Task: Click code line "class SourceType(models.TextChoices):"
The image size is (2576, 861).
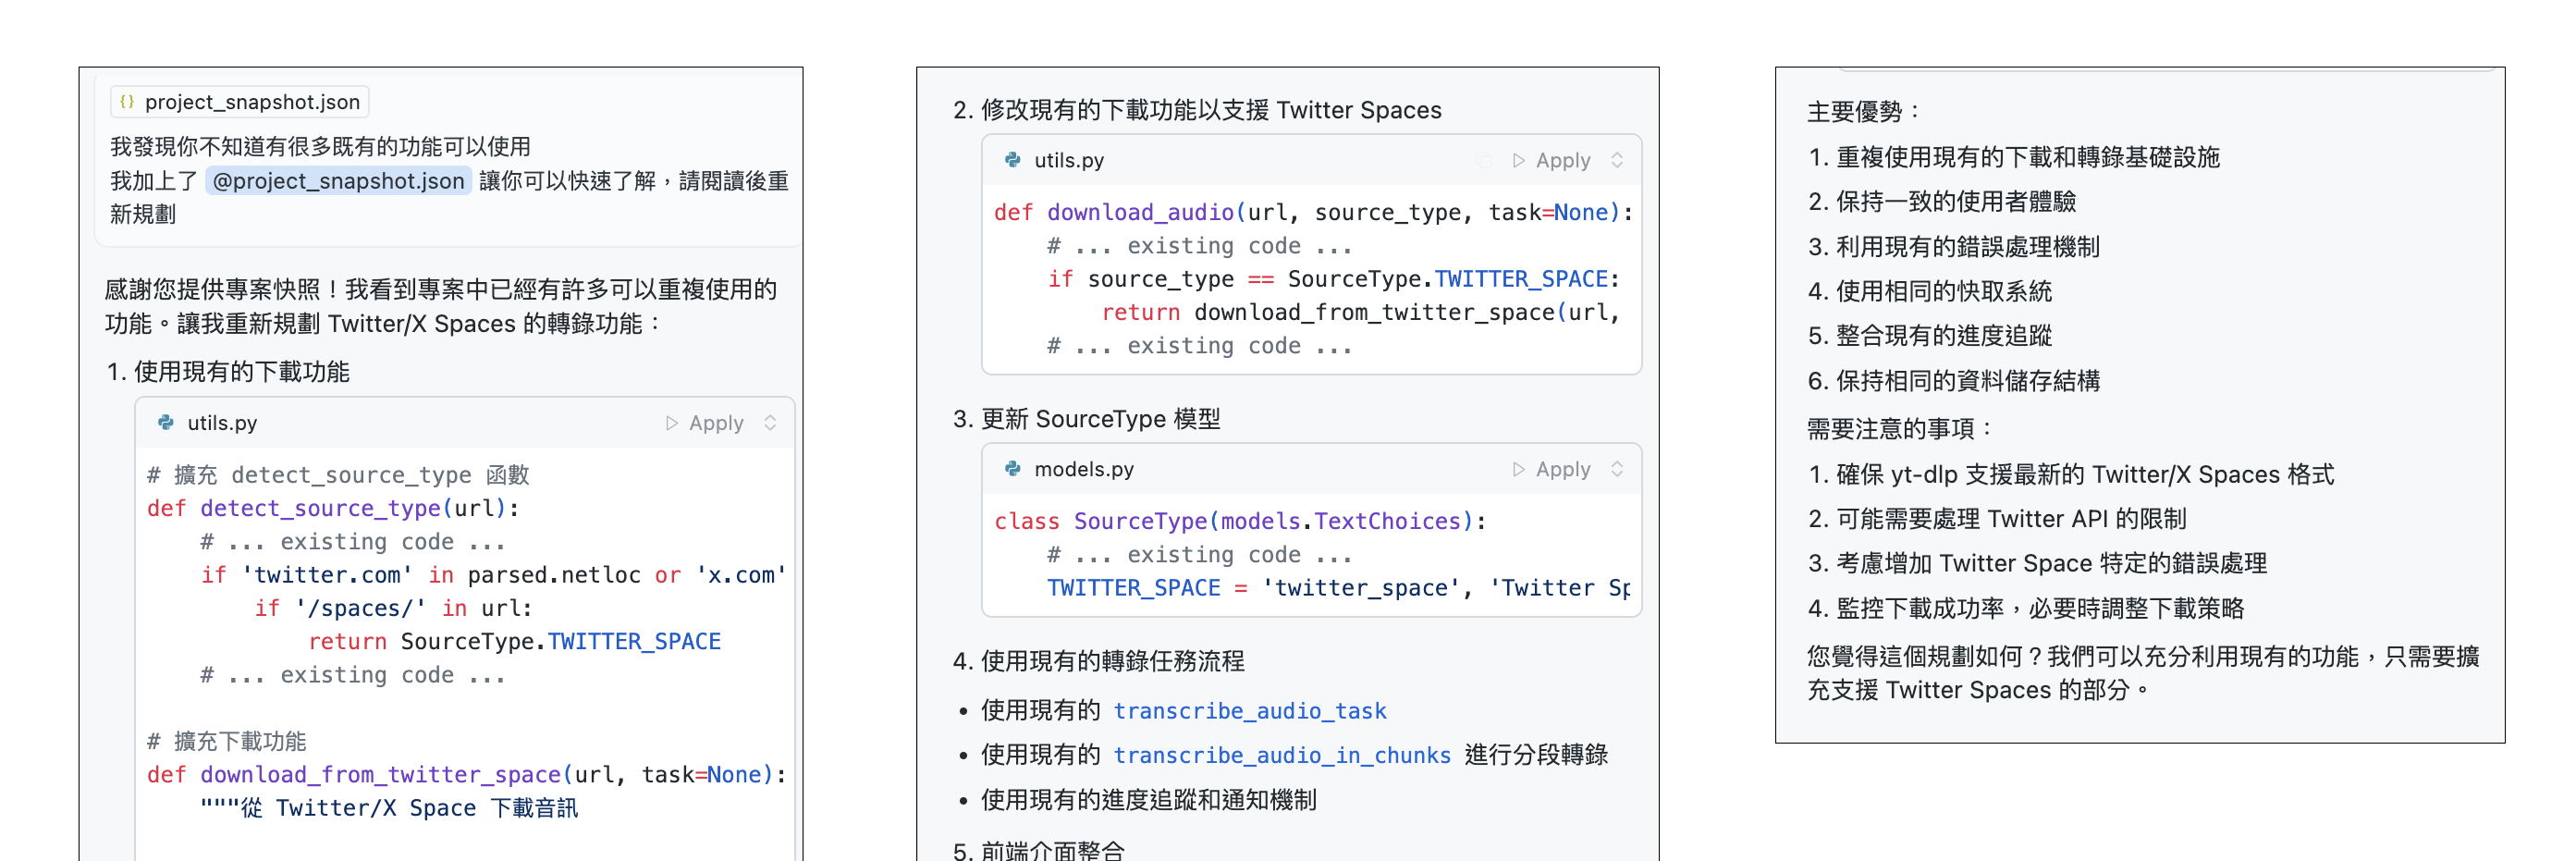Action: pyautogui.click(x=1240, y=521)
